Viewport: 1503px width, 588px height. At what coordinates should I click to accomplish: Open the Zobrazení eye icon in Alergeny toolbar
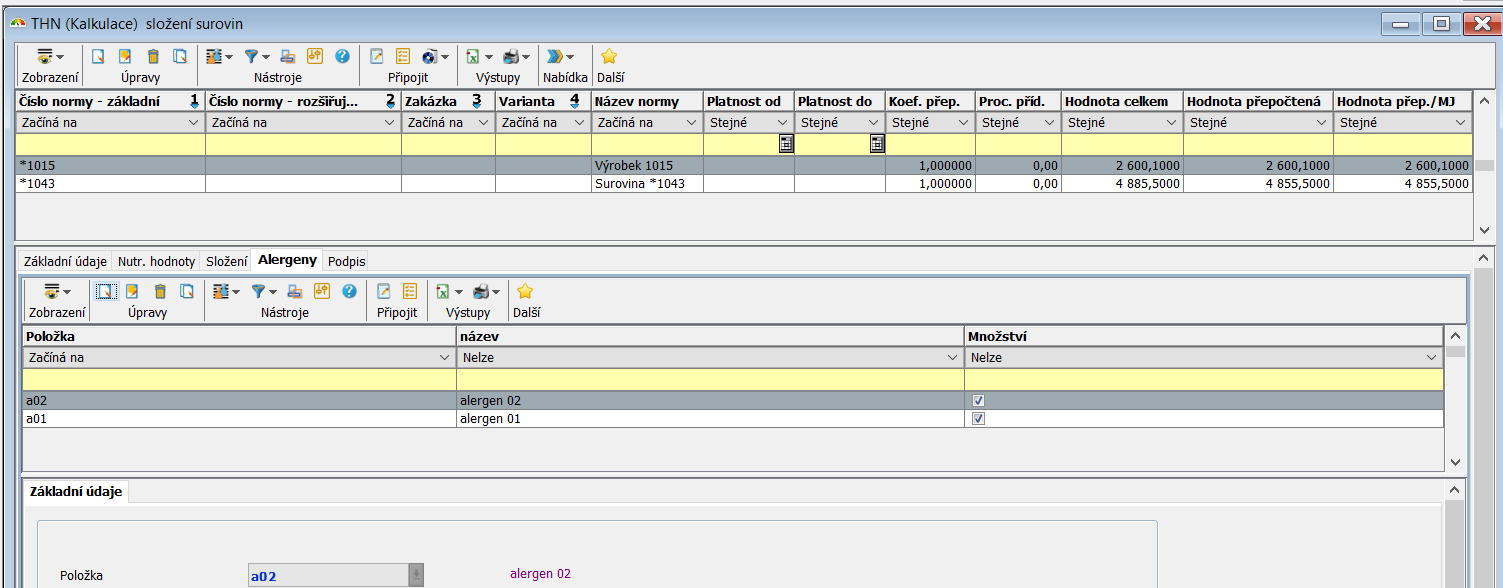[x=53, y=292]
